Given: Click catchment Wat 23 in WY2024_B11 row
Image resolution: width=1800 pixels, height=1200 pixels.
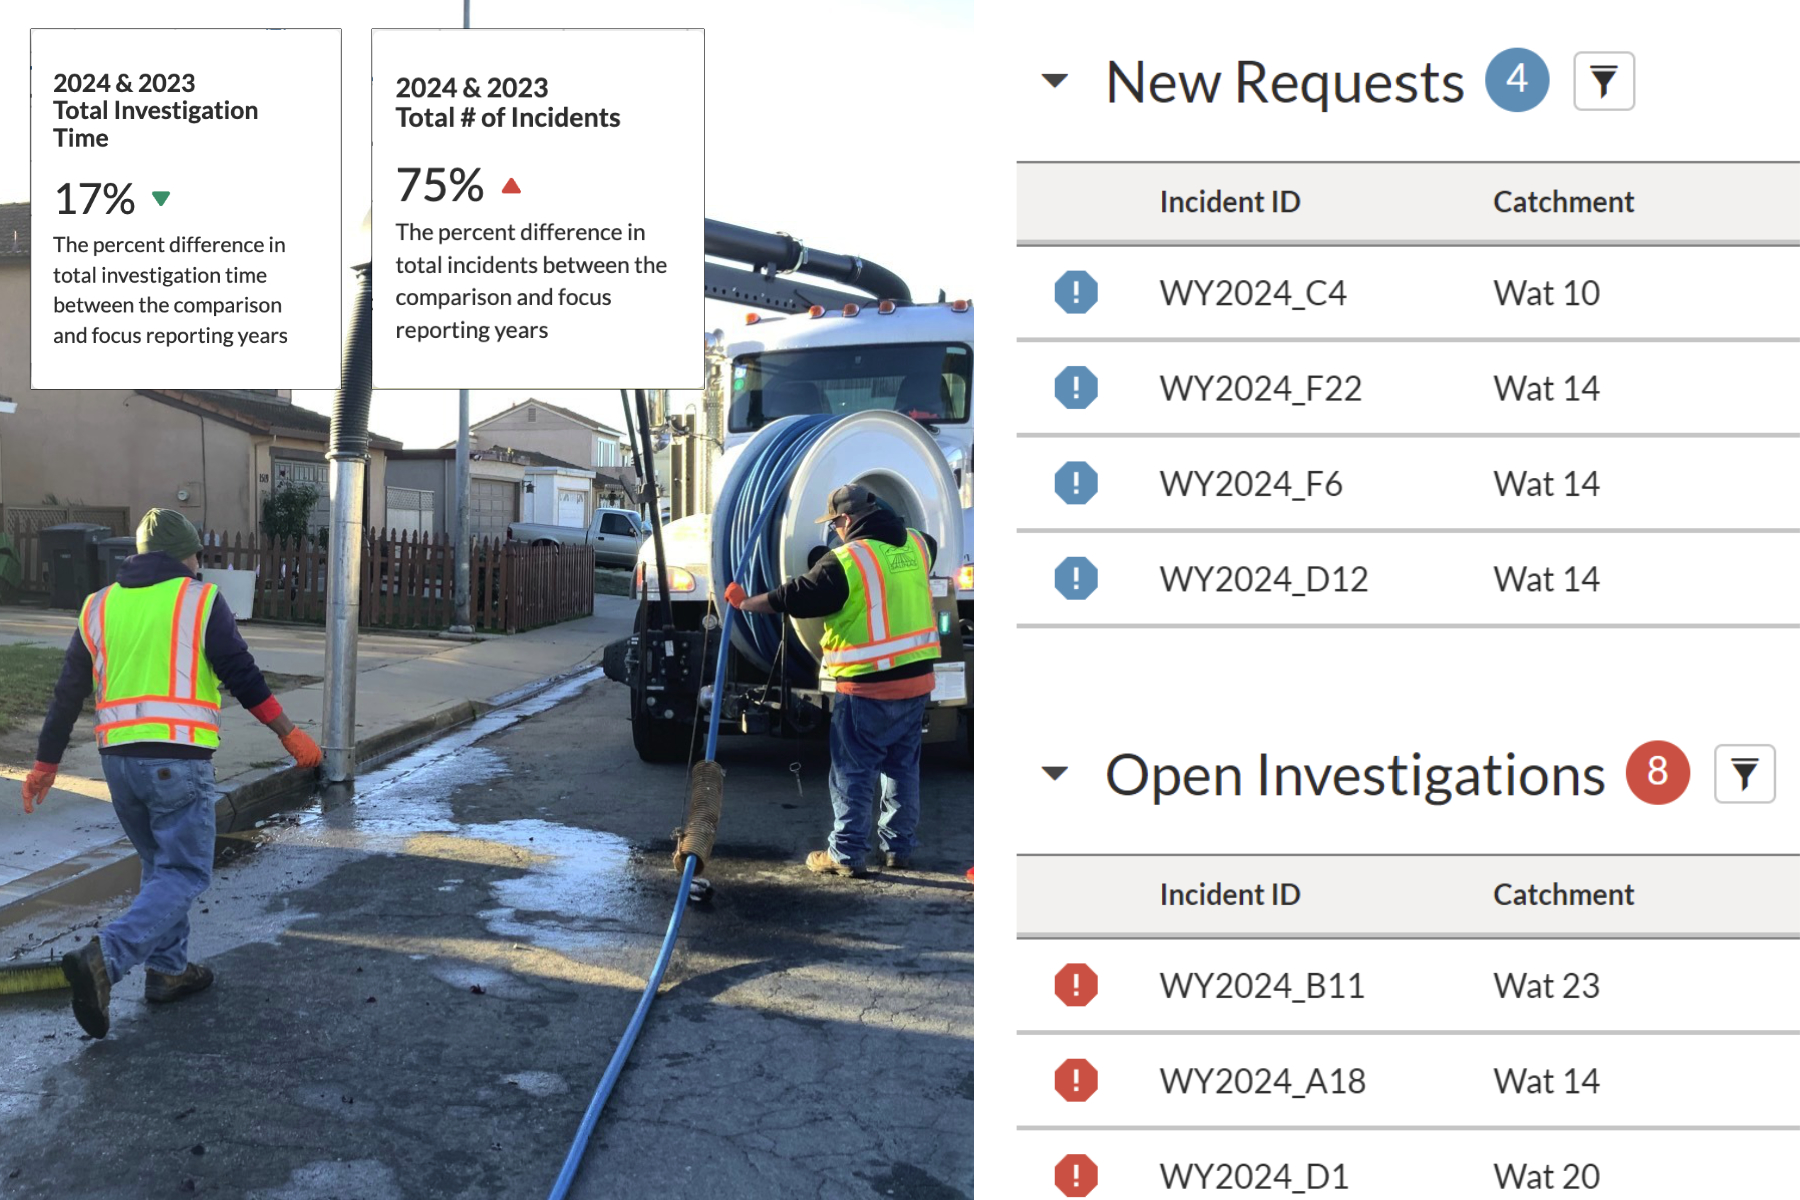Looking at the screenshot, I should [1546, 986].
